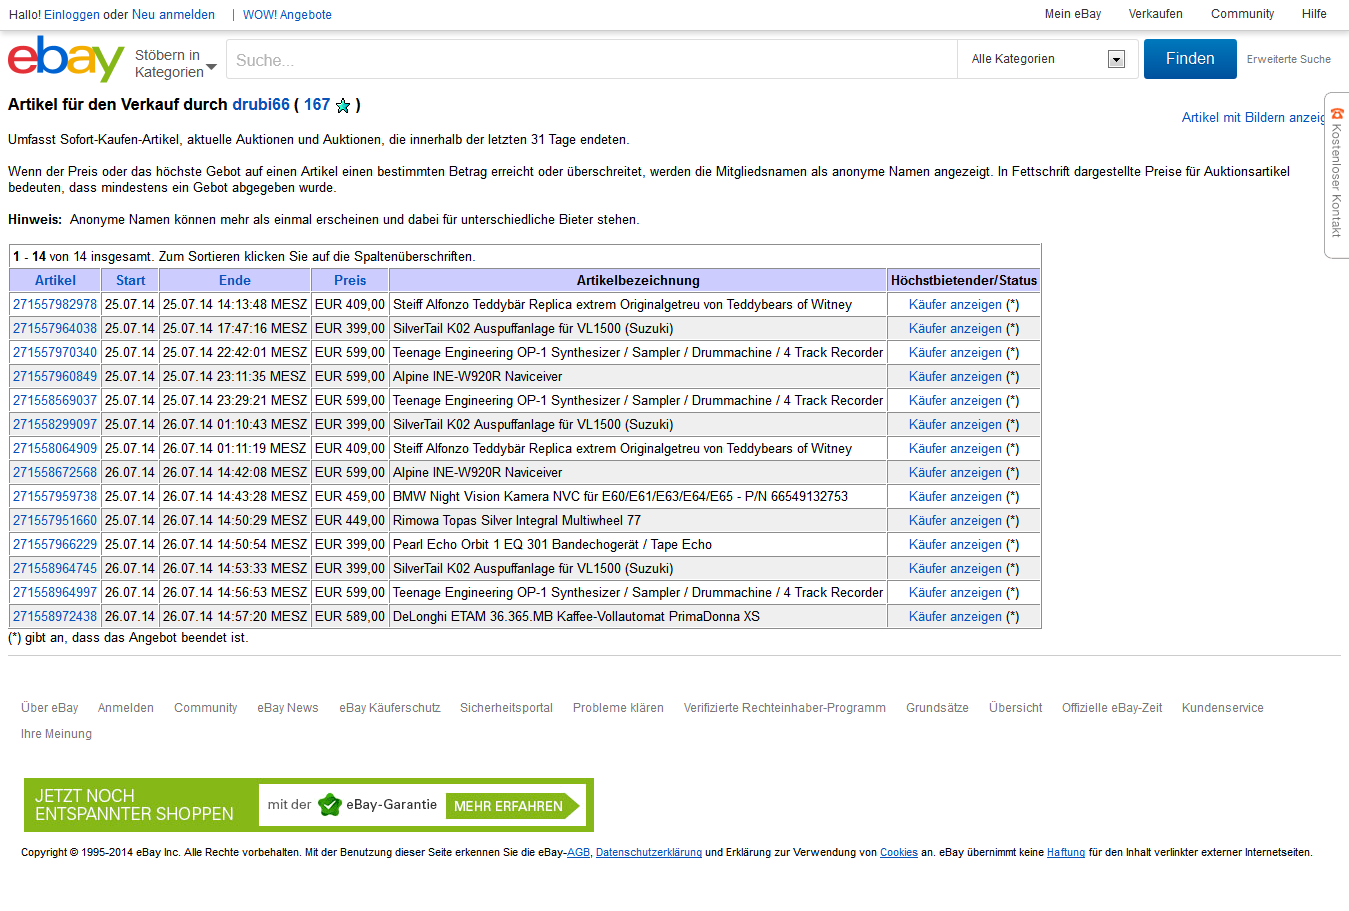
Task: Open Cookies link in copyright text
Action: (899, 853)
